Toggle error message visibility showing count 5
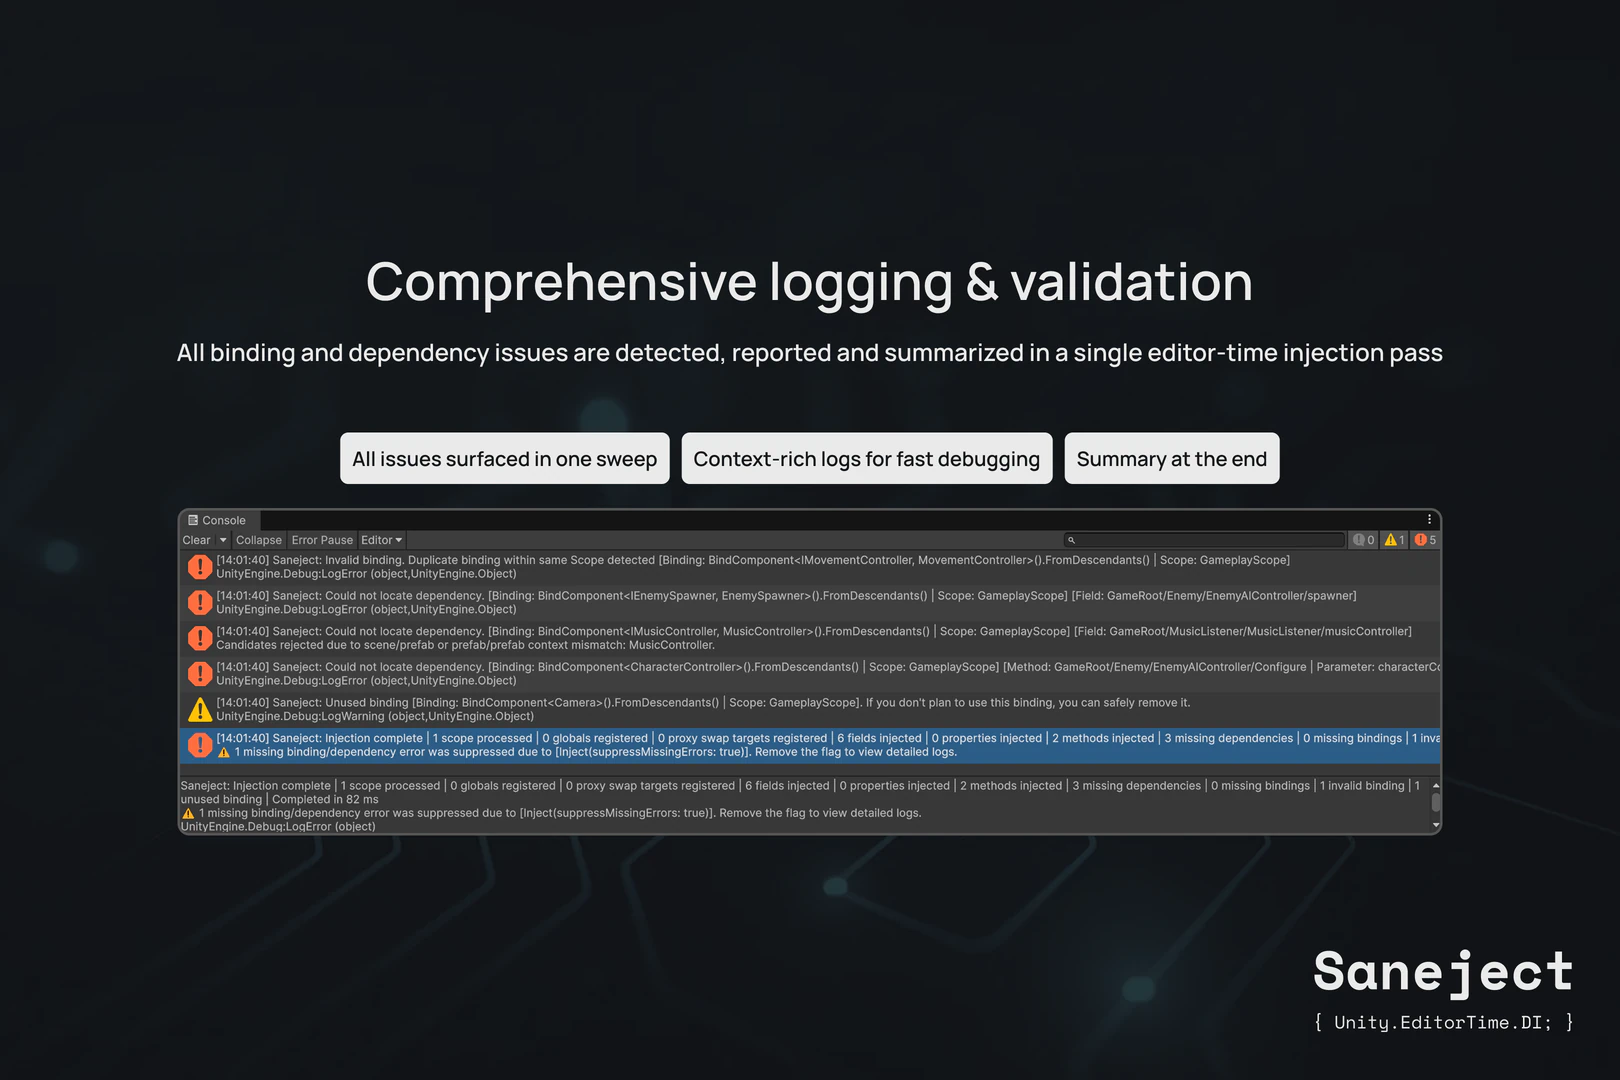 tap(1423, 540)
